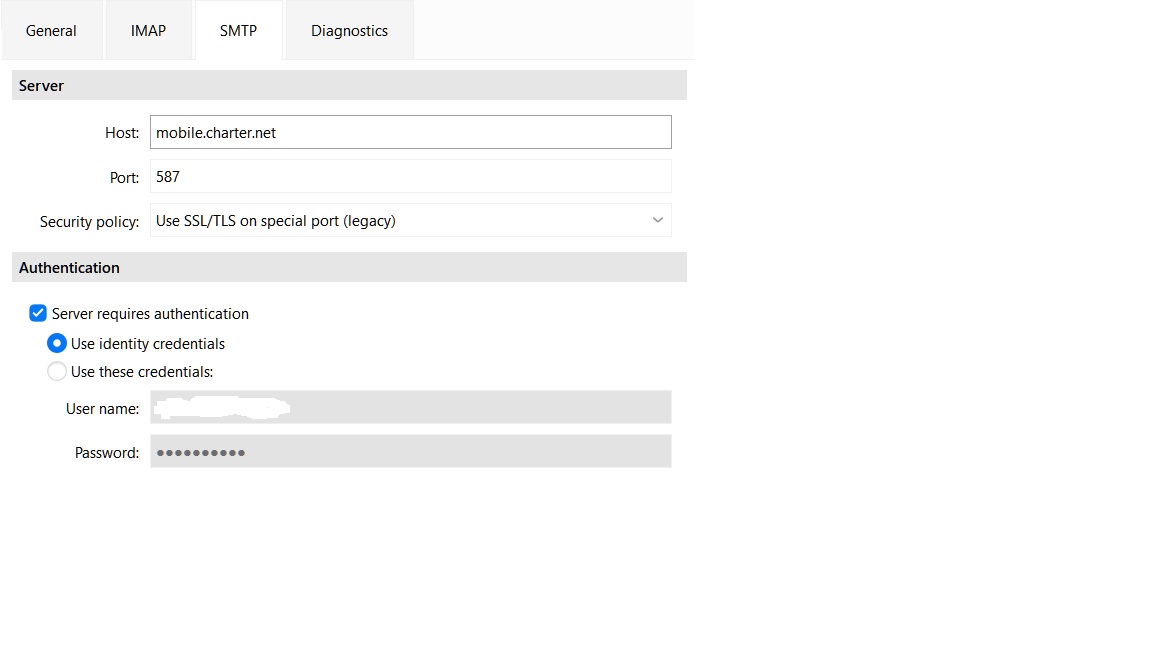Click the 'Password:' label
Image resolution: width=1152 pixels, height=648 pixels.
click(107, 453)
